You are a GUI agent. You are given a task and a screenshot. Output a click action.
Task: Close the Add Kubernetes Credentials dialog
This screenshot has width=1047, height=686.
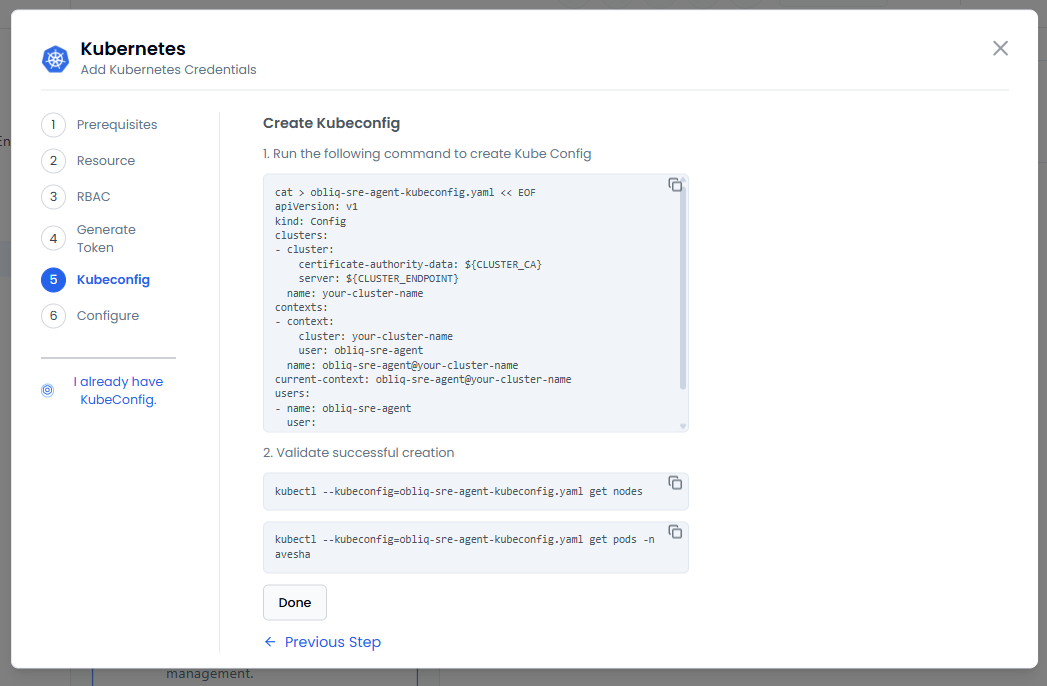coord(1000,48)
